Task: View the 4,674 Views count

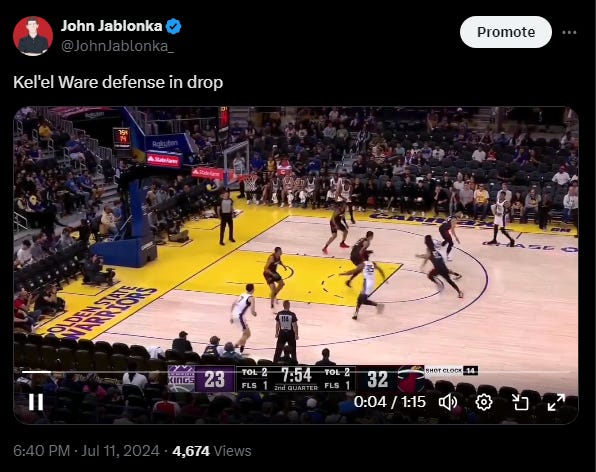Action: pos(211,451)
